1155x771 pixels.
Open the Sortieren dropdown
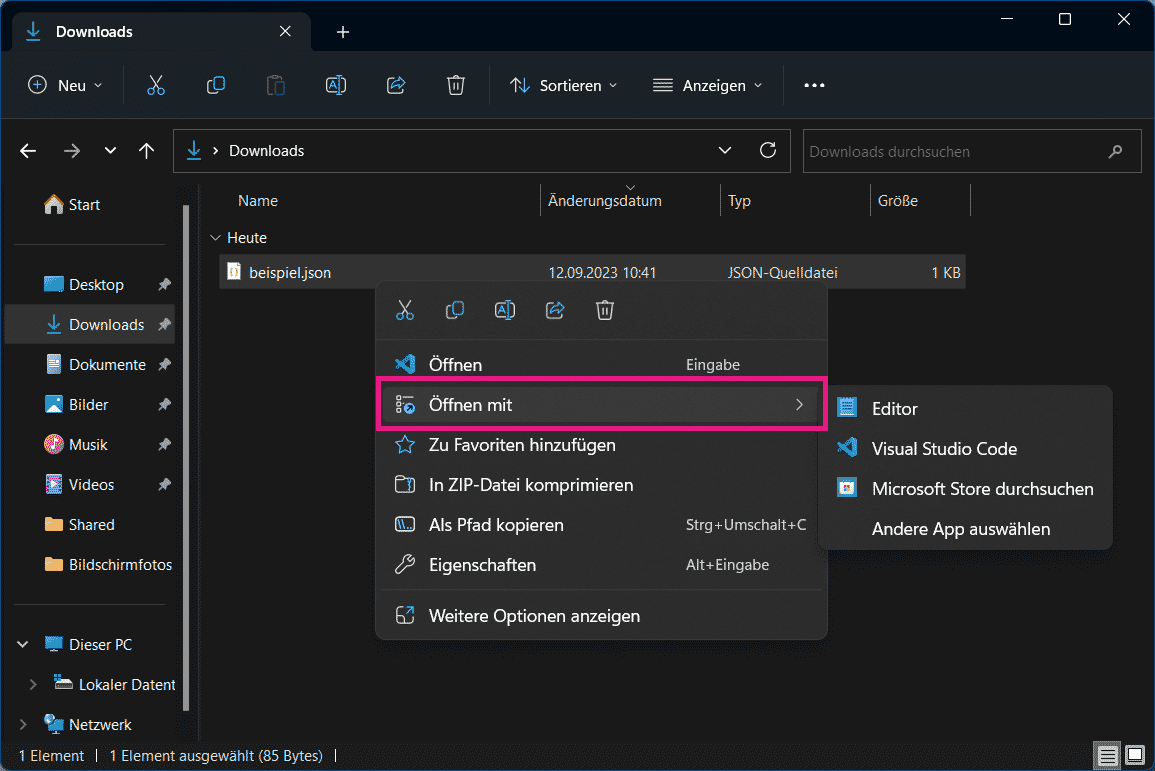(x=564, y=86)
